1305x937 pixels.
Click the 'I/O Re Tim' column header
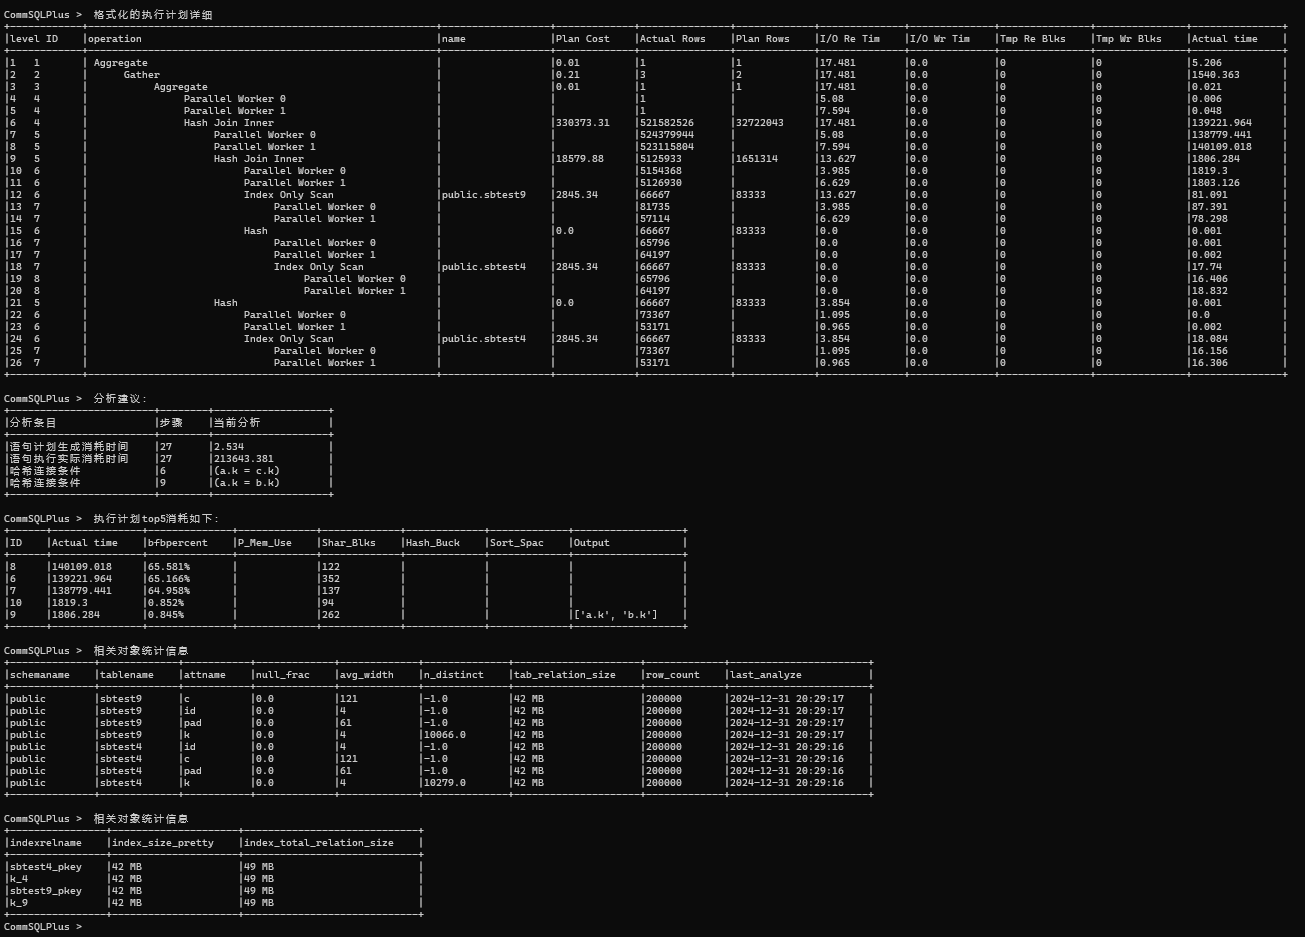coord(850,39)
